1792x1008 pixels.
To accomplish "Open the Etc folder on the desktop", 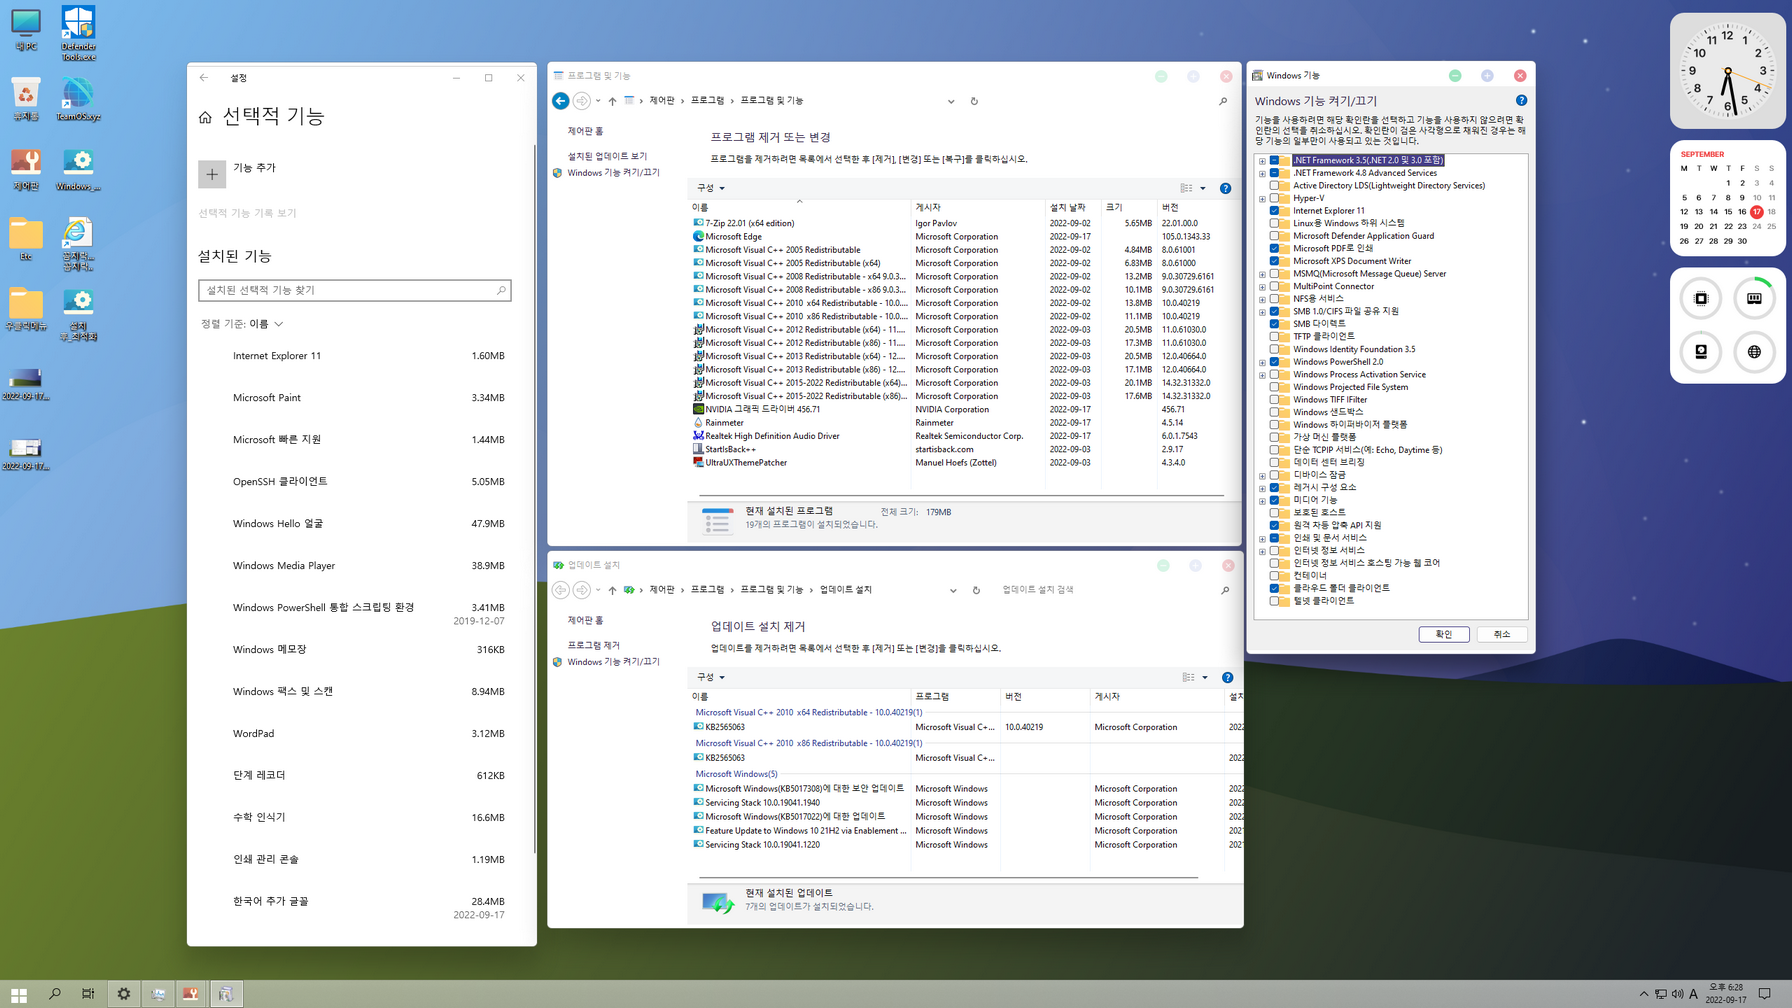I will 26,240.
